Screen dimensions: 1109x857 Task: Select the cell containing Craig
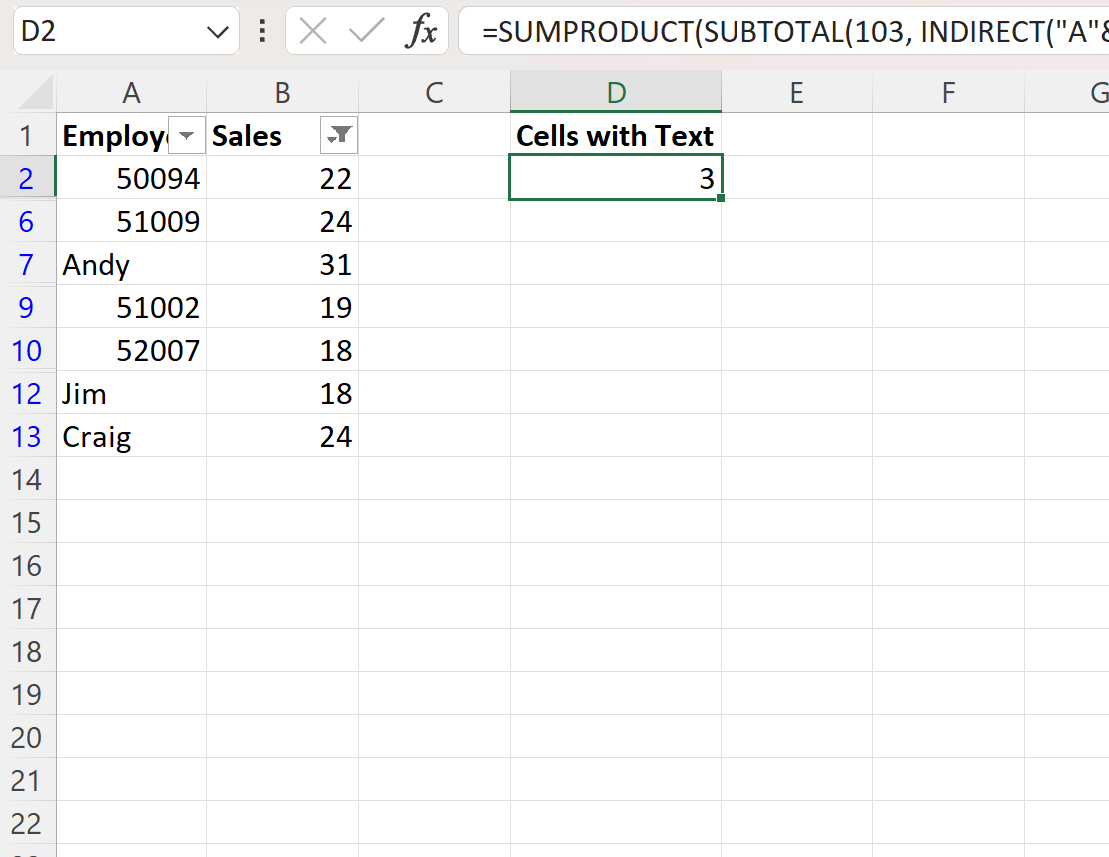131,436
